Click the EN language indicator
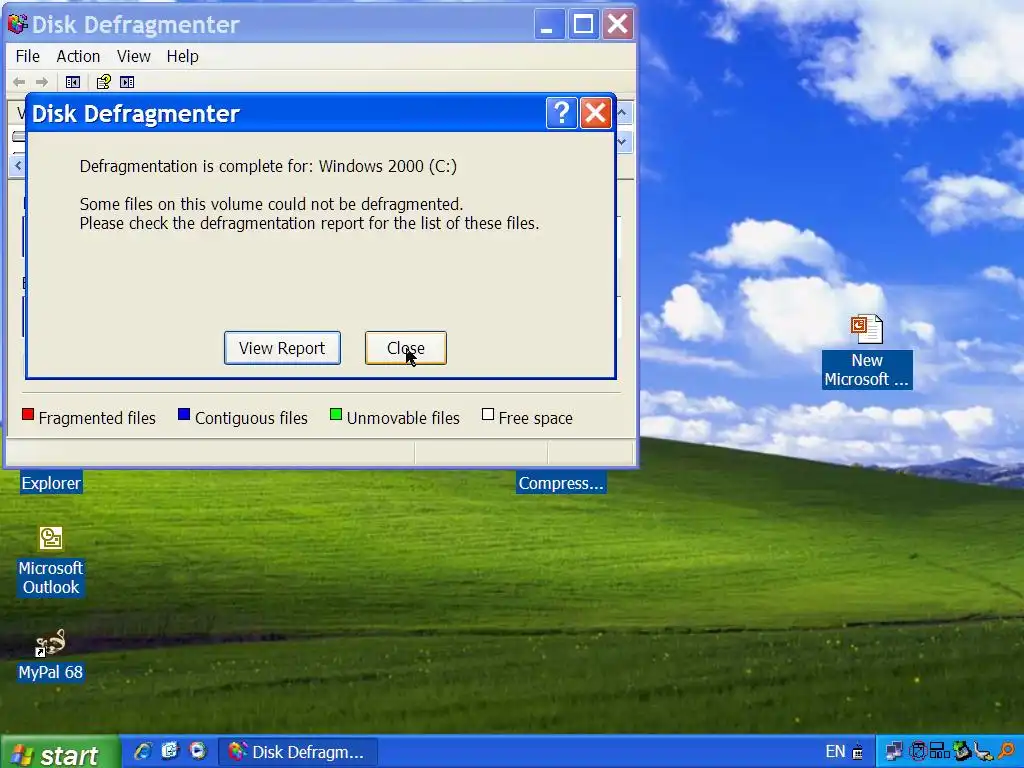 click(x=835, y=752)
